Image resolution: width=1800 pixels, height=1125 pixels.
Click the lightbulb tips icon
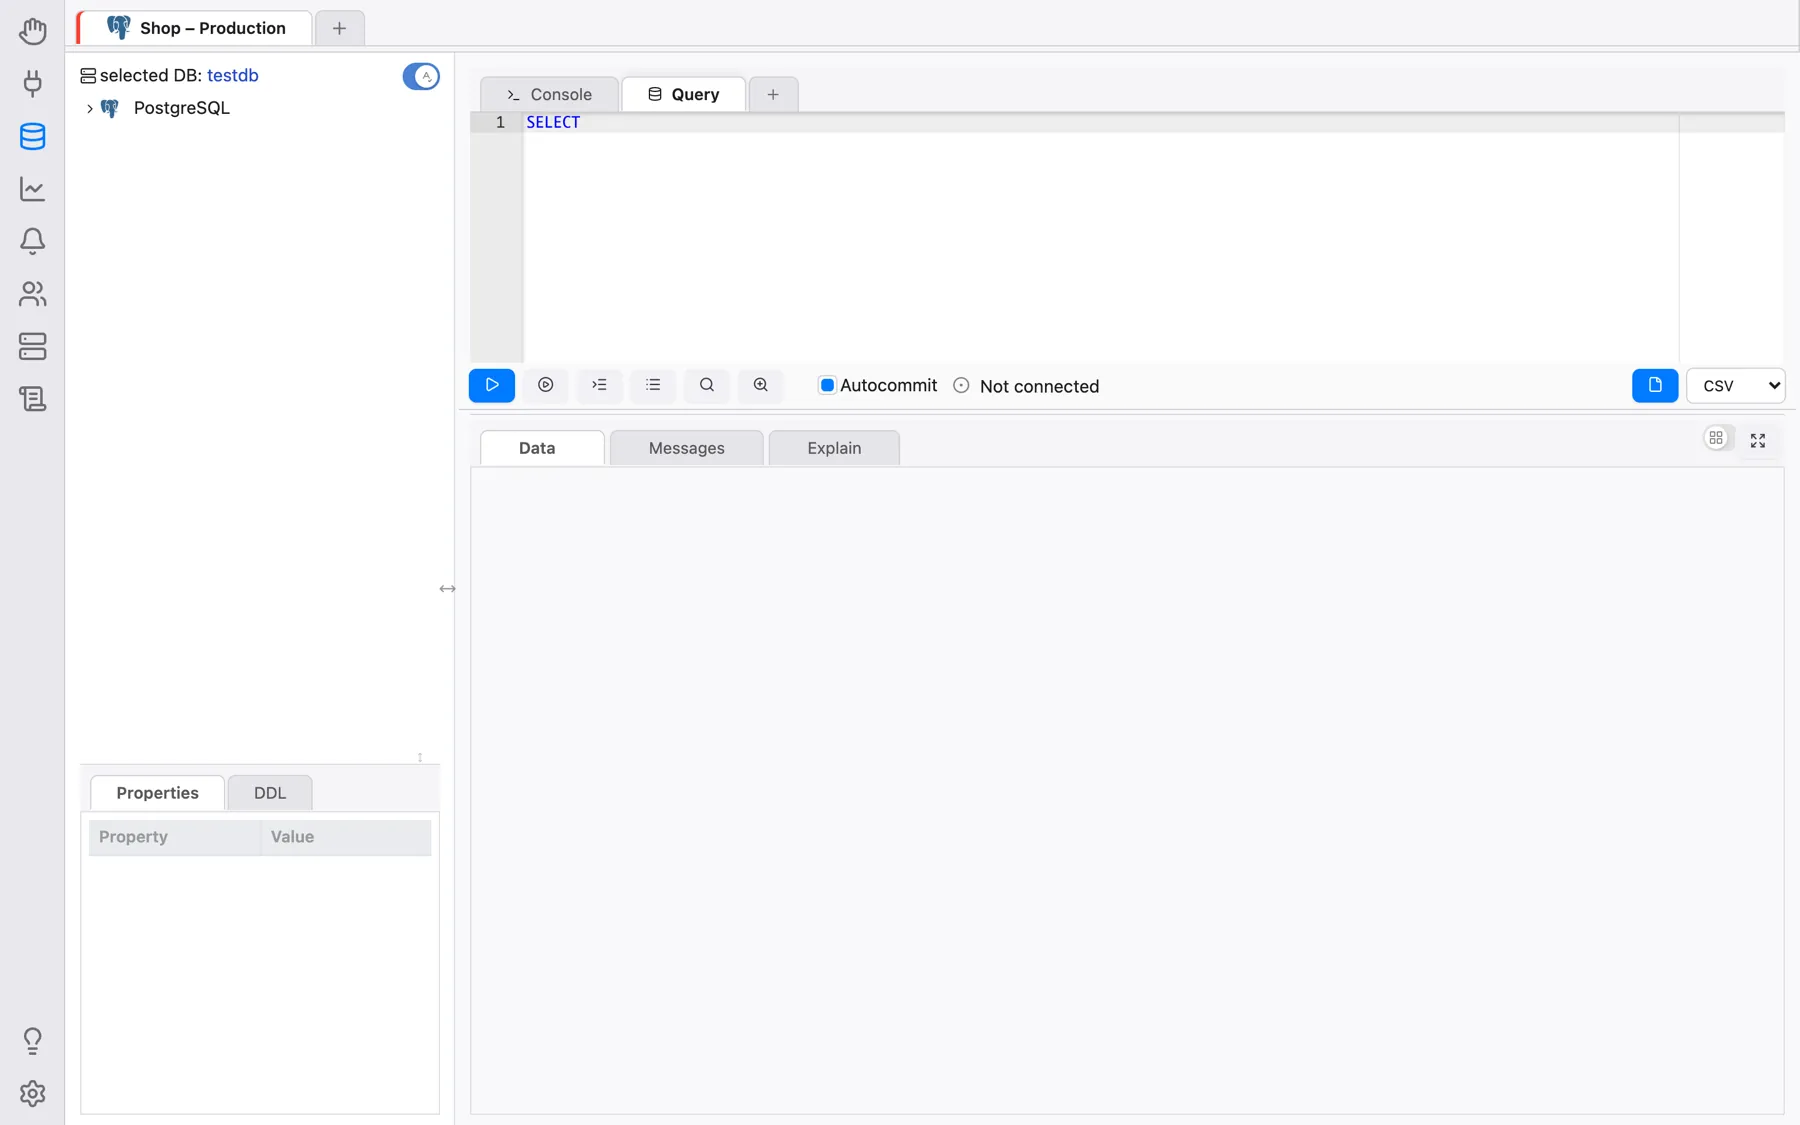tap(32, 1041)
